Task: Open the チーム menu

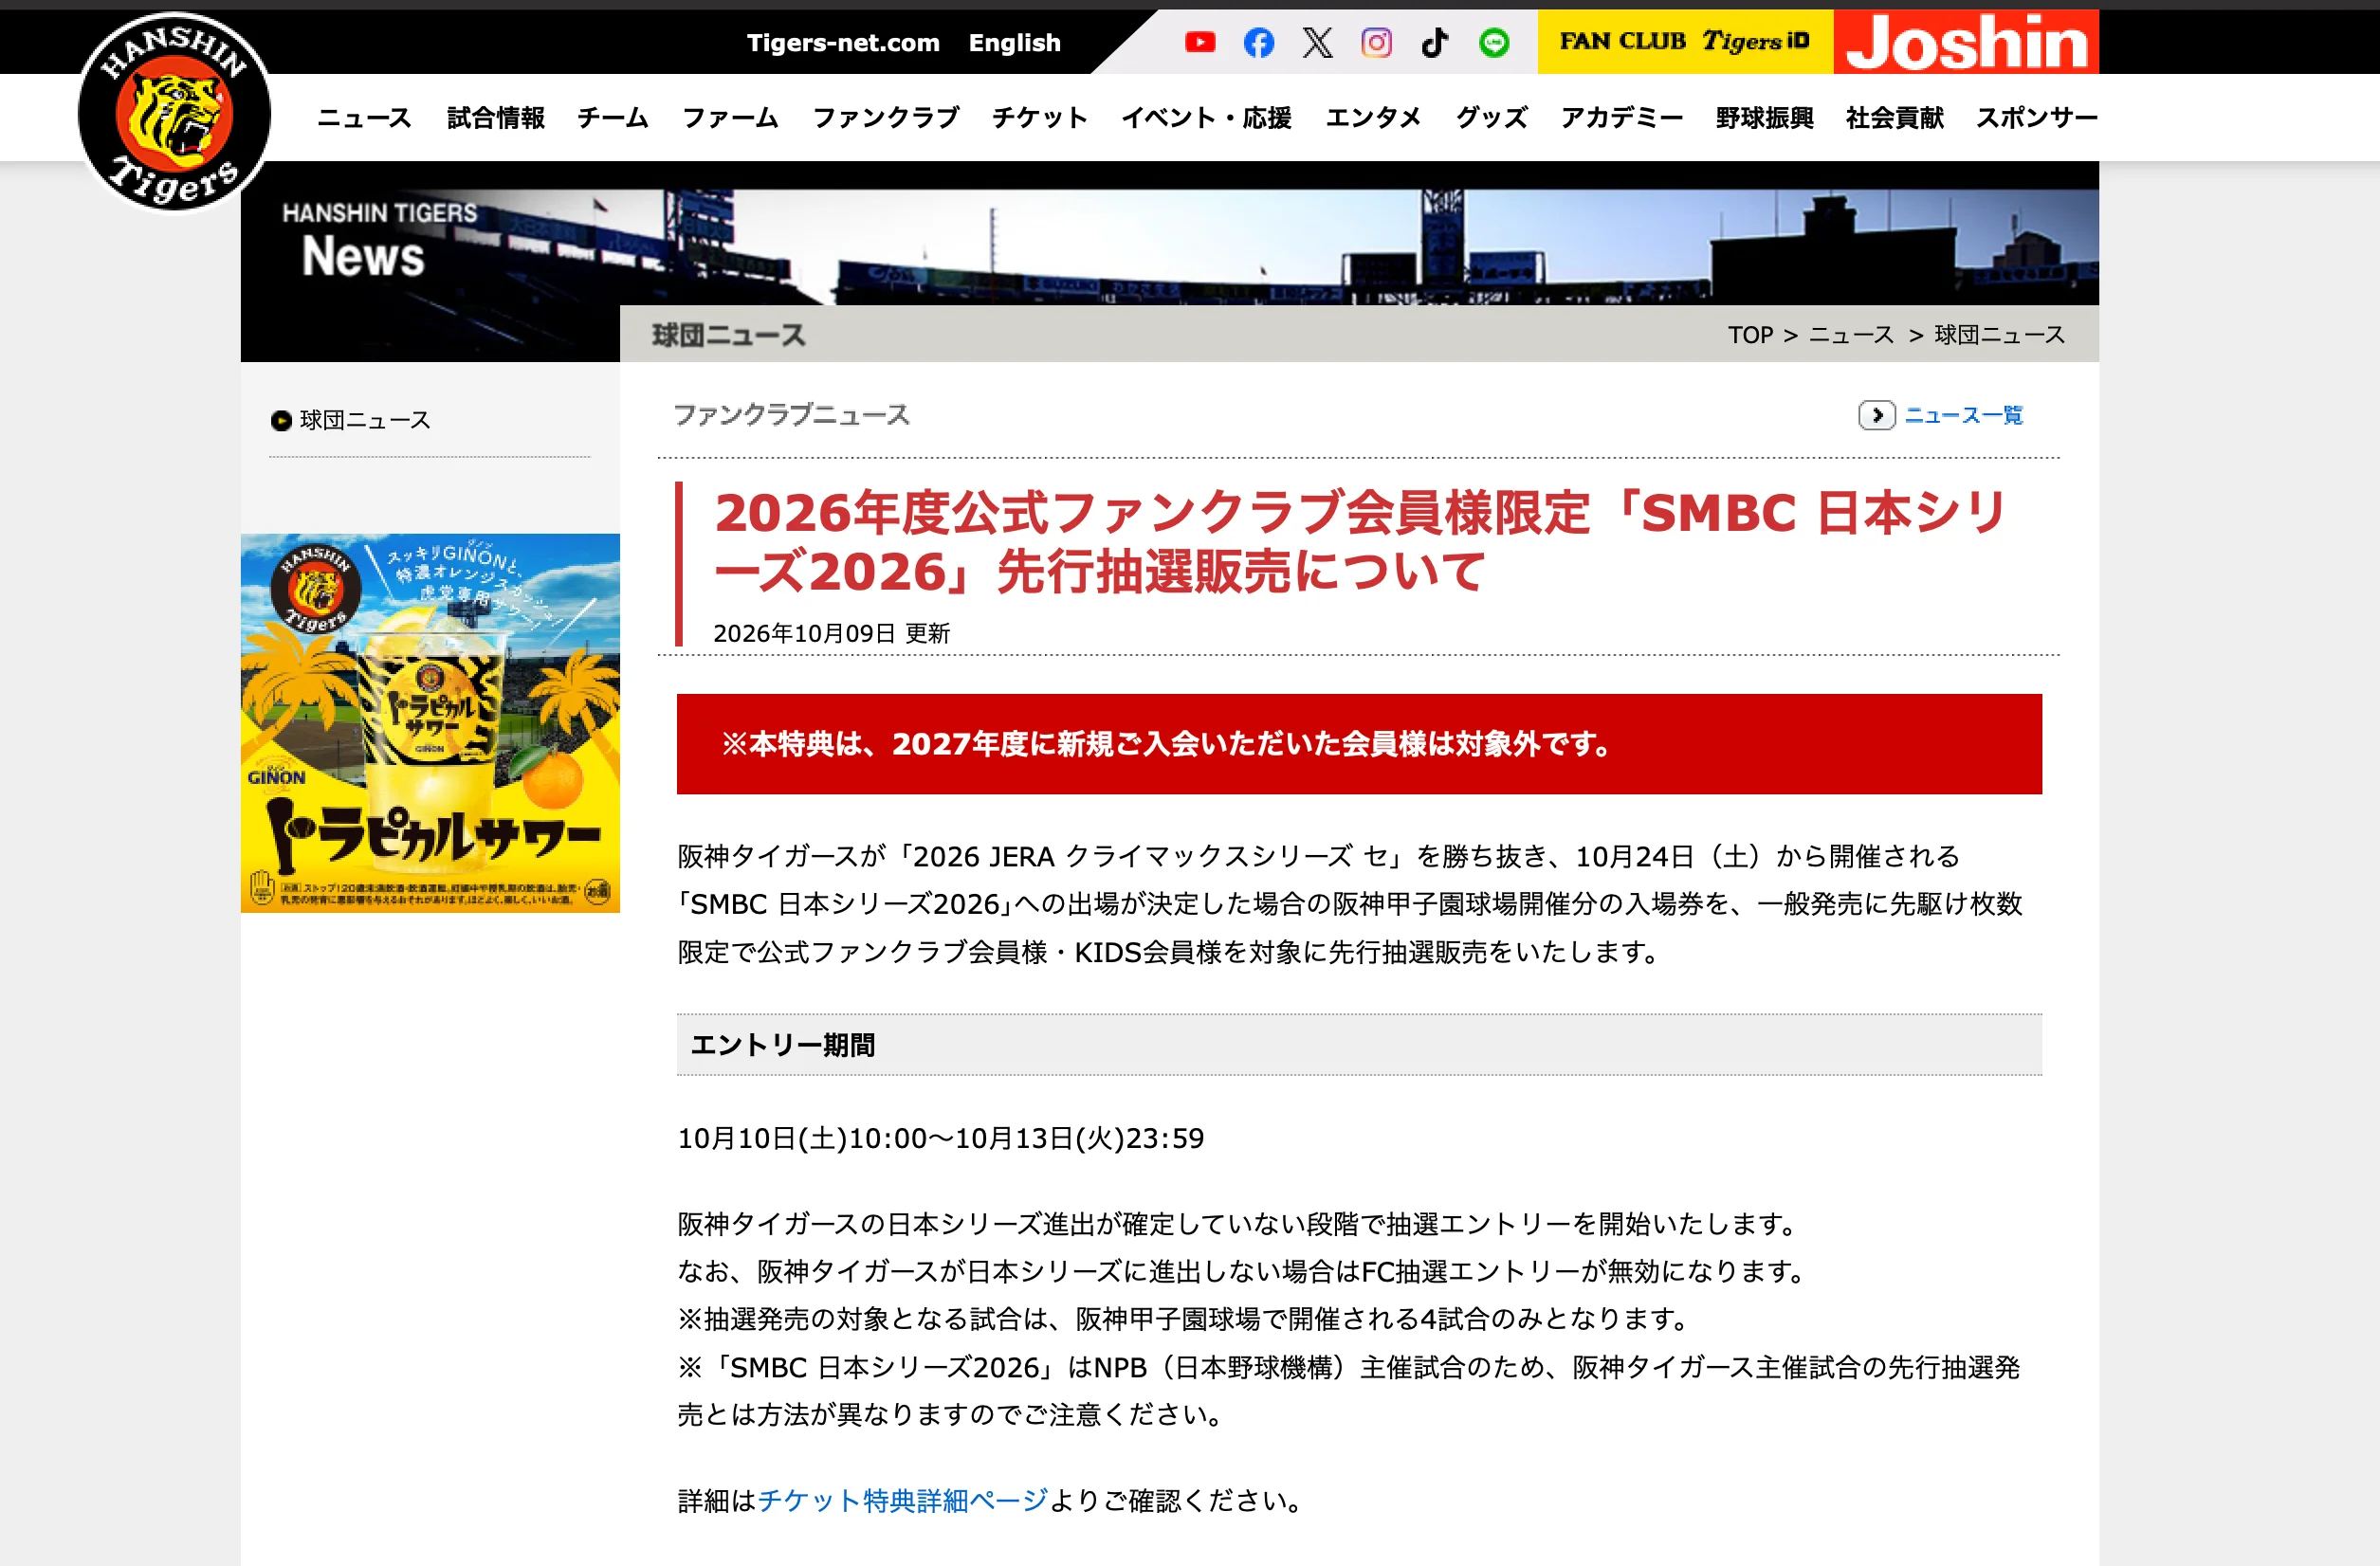Action: pos(612,118)
